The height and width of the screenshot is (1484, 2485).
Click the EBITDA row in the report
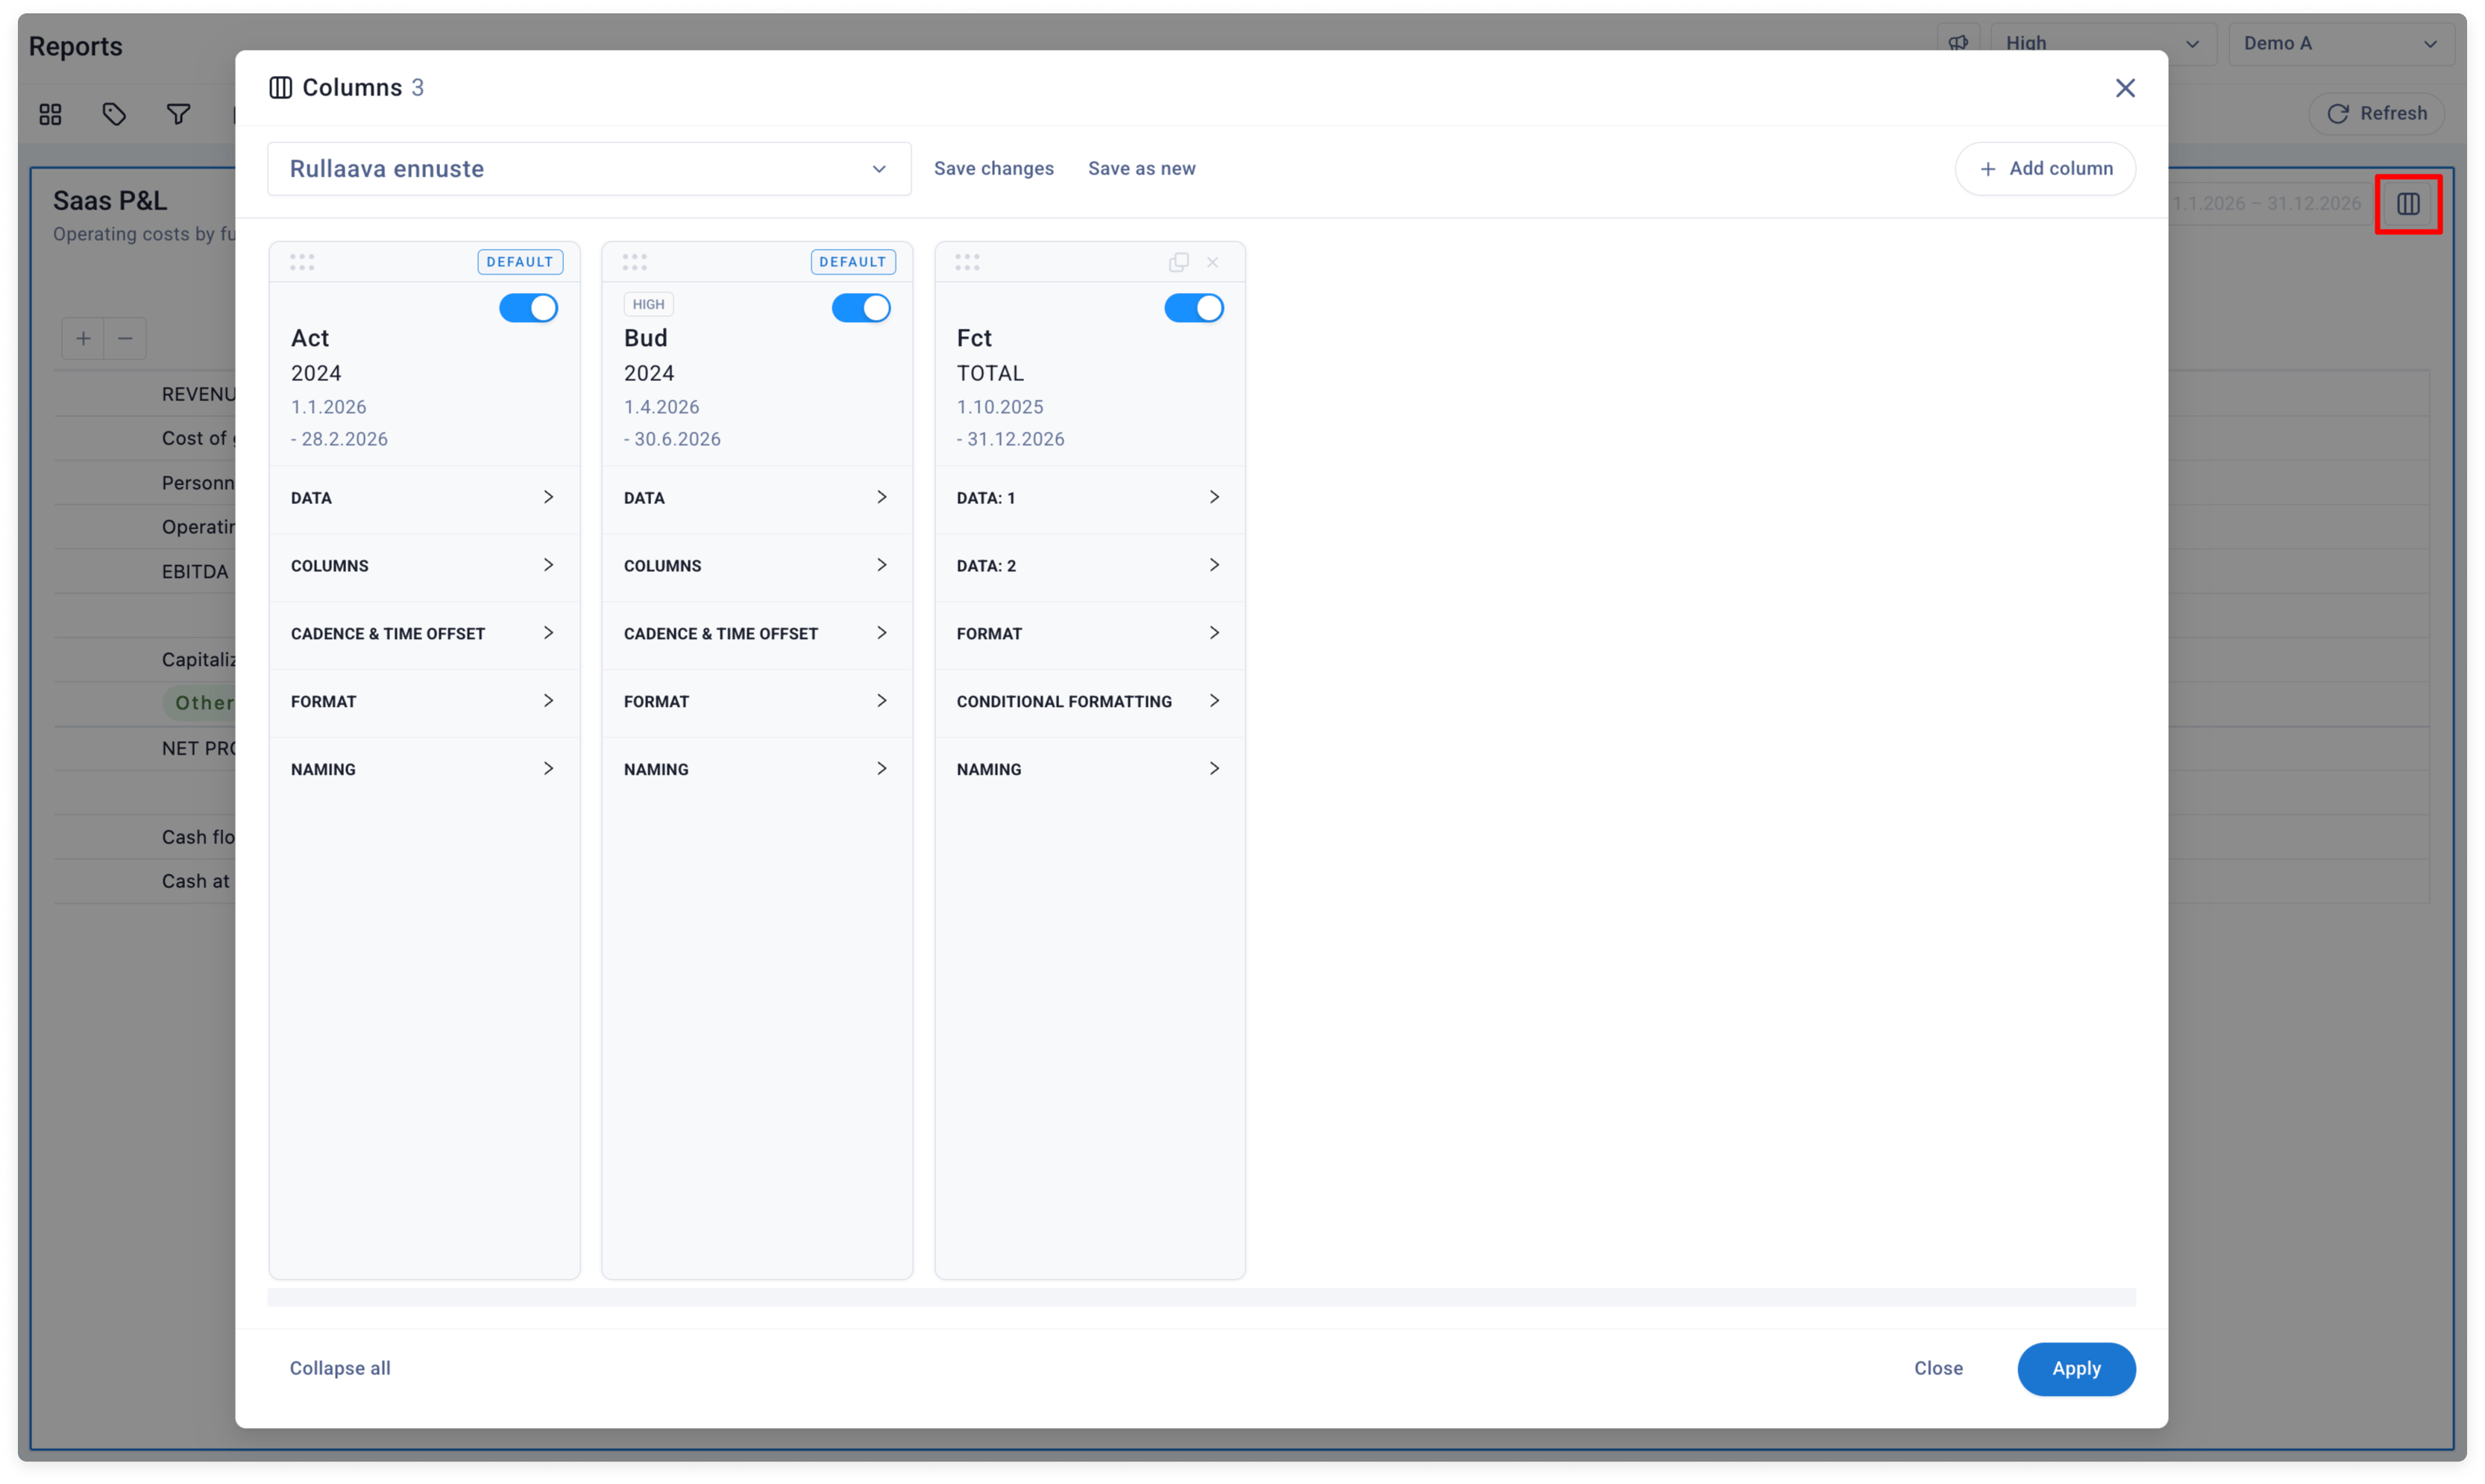[195, 572]
